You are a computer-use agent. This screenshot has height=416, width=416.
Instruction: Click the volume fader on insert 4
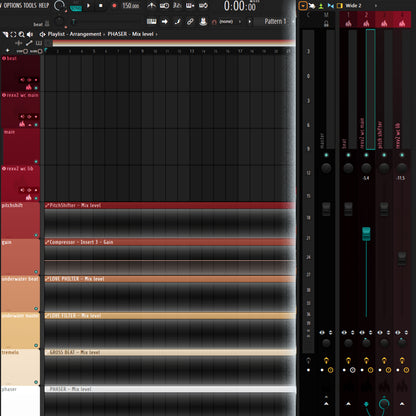402,259
